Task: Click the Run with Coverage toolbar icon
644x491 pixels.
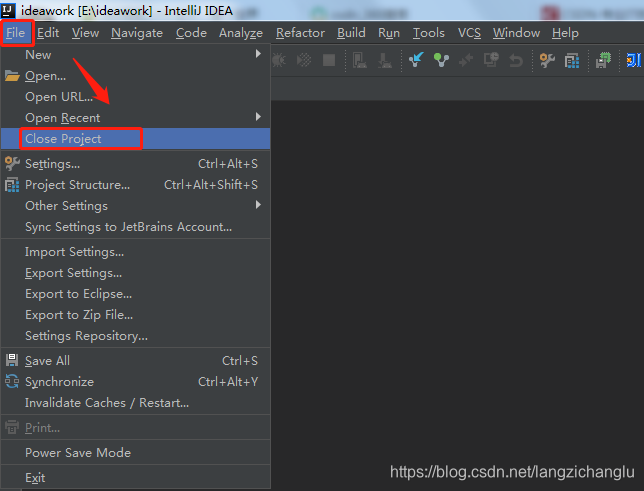Action: tap(304, 60)
